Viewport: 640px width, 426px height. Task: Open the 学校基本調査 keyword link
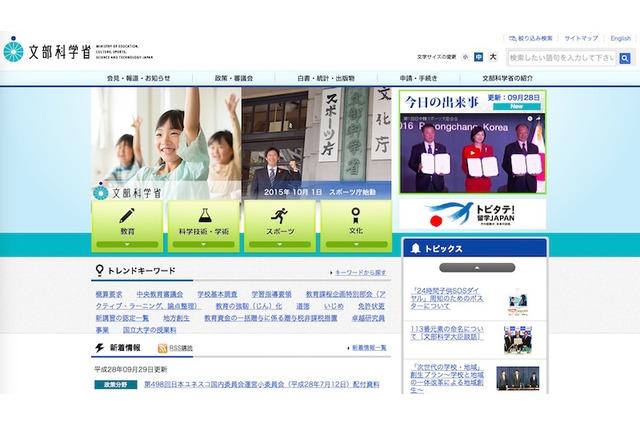[217, 294]
